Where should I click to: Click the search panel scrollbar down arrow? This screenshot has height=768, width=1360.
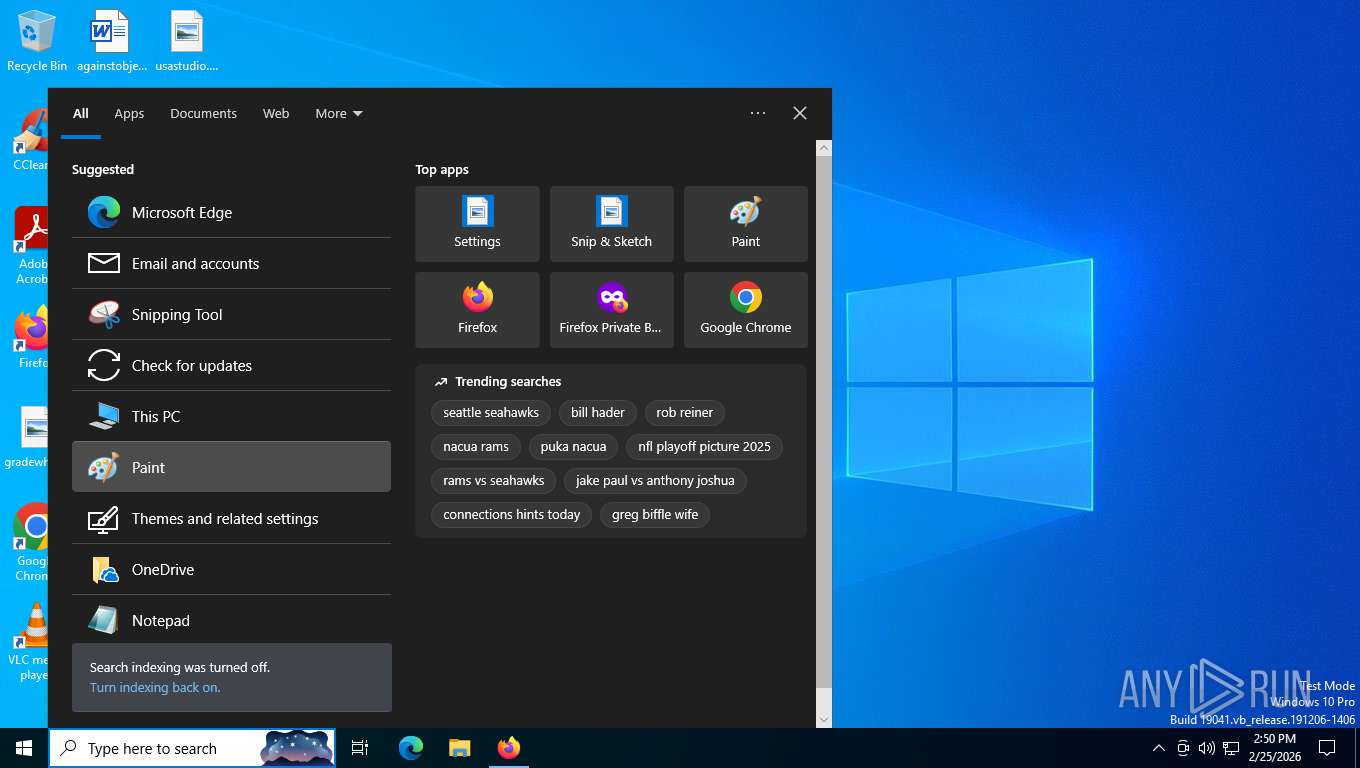[824, 719]
